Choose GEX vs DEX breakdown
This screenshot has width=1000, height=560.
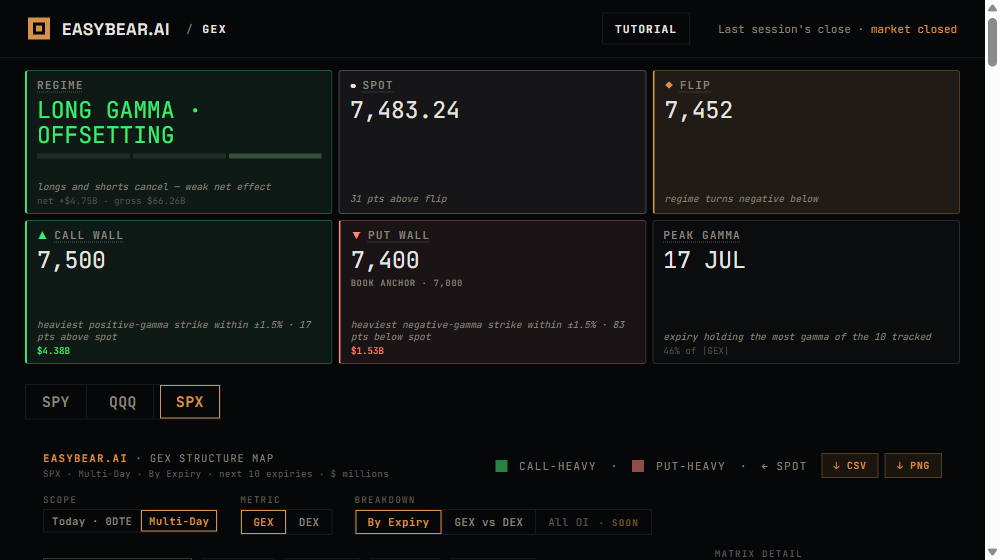tap(489, 522)
